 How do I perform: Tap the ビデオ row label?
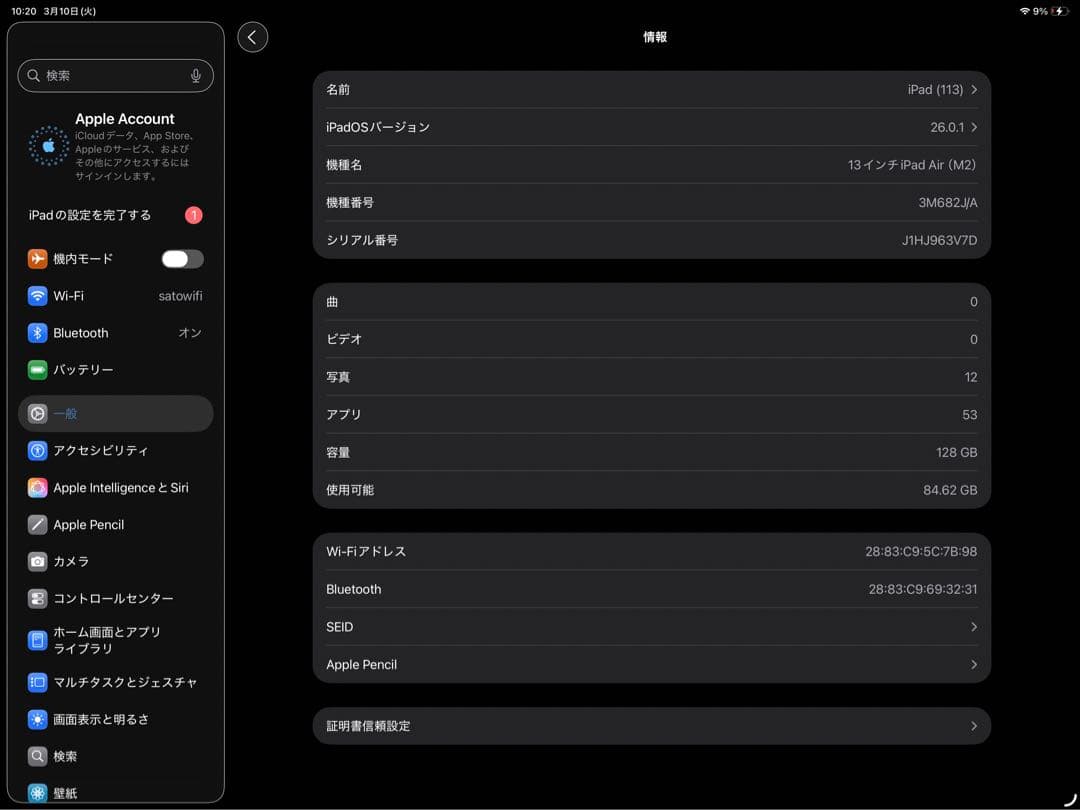click(x=344, y=340)
